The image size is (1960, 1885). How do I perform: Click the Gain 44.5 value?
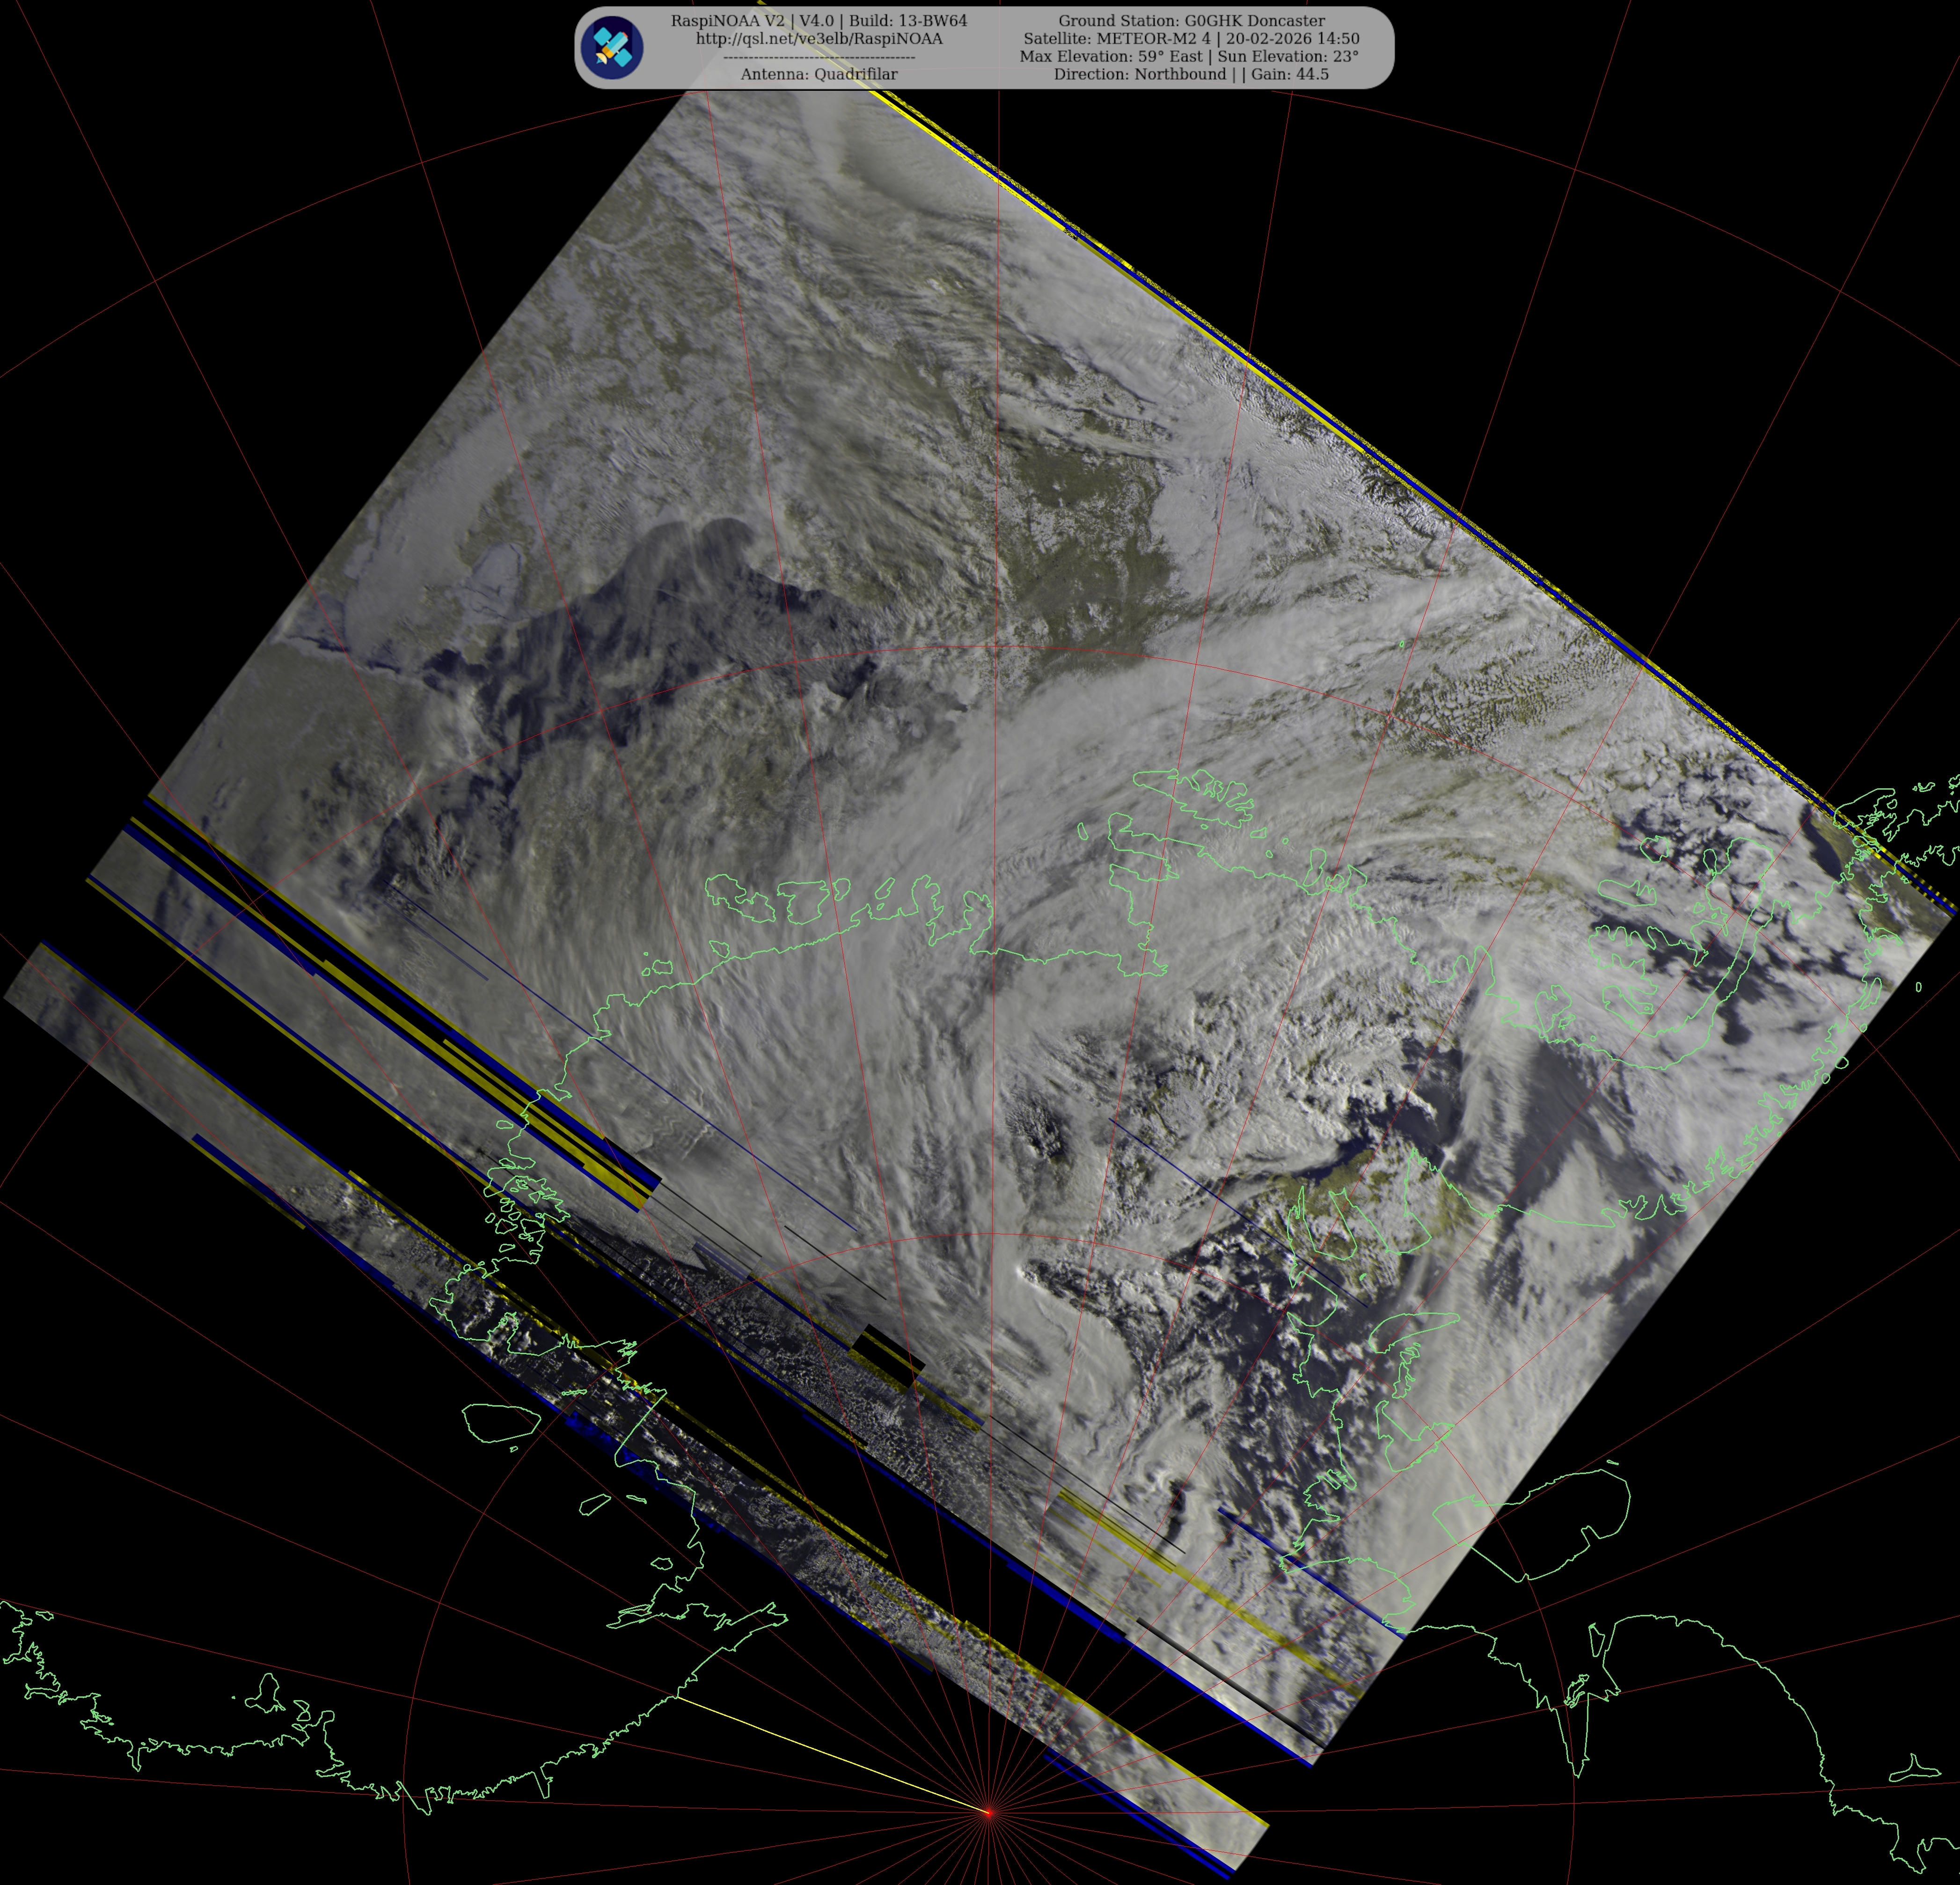(x=1290, y=75)
